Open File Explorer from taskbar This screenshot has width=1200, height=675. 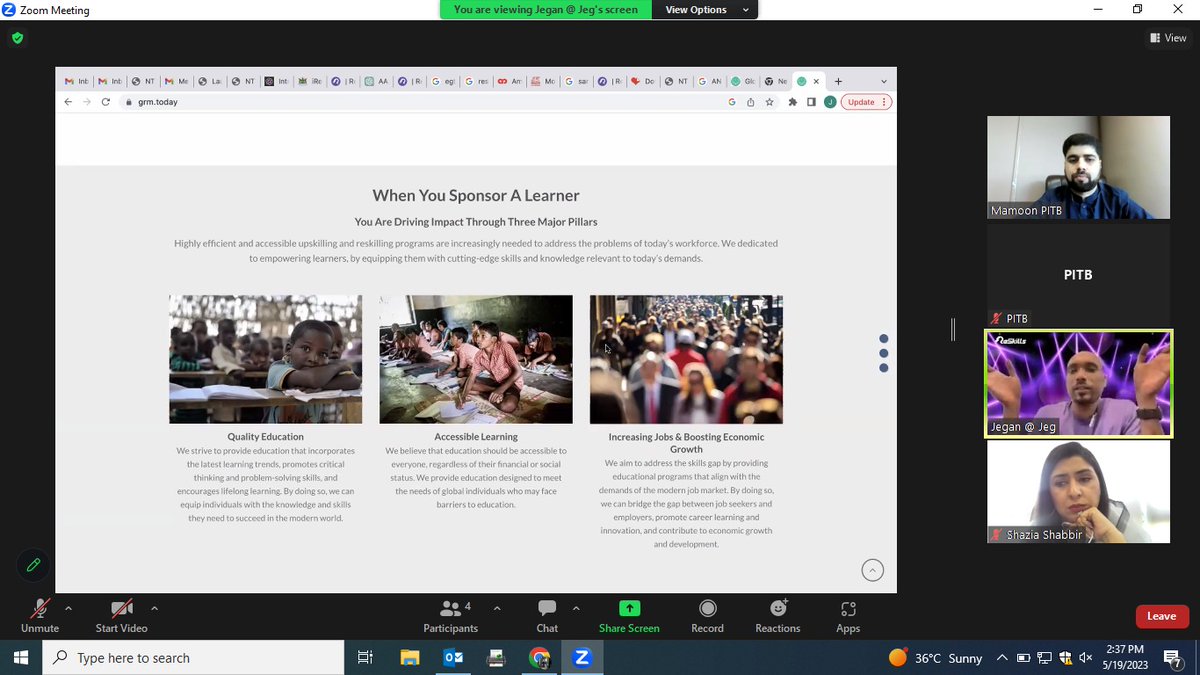409,658
